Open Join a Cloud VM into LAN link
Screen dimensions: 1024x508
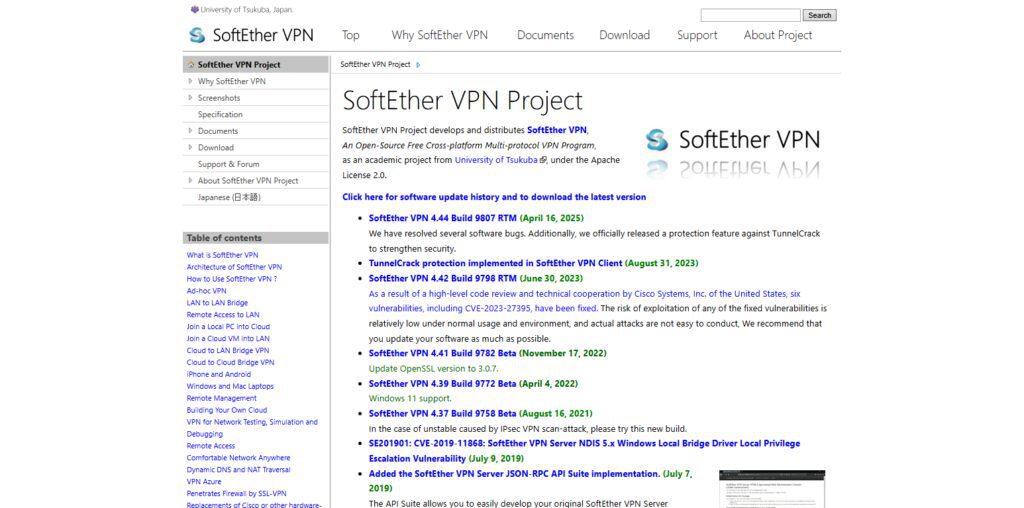pyautogui.click(x=228, y=338)
